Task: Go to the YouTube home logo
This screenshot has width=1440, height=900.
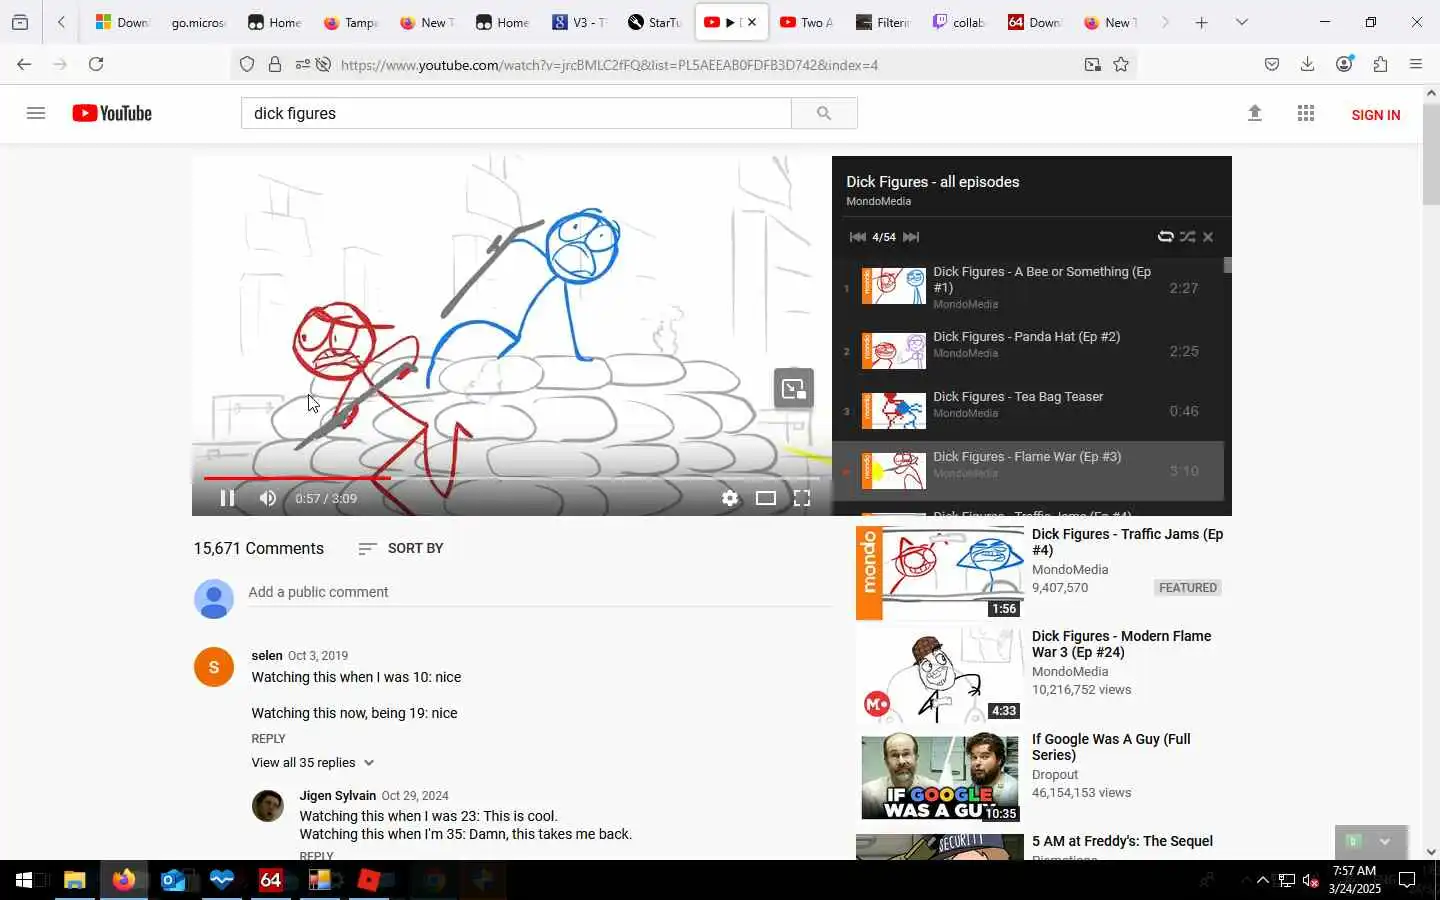Action: coord(112,113)
